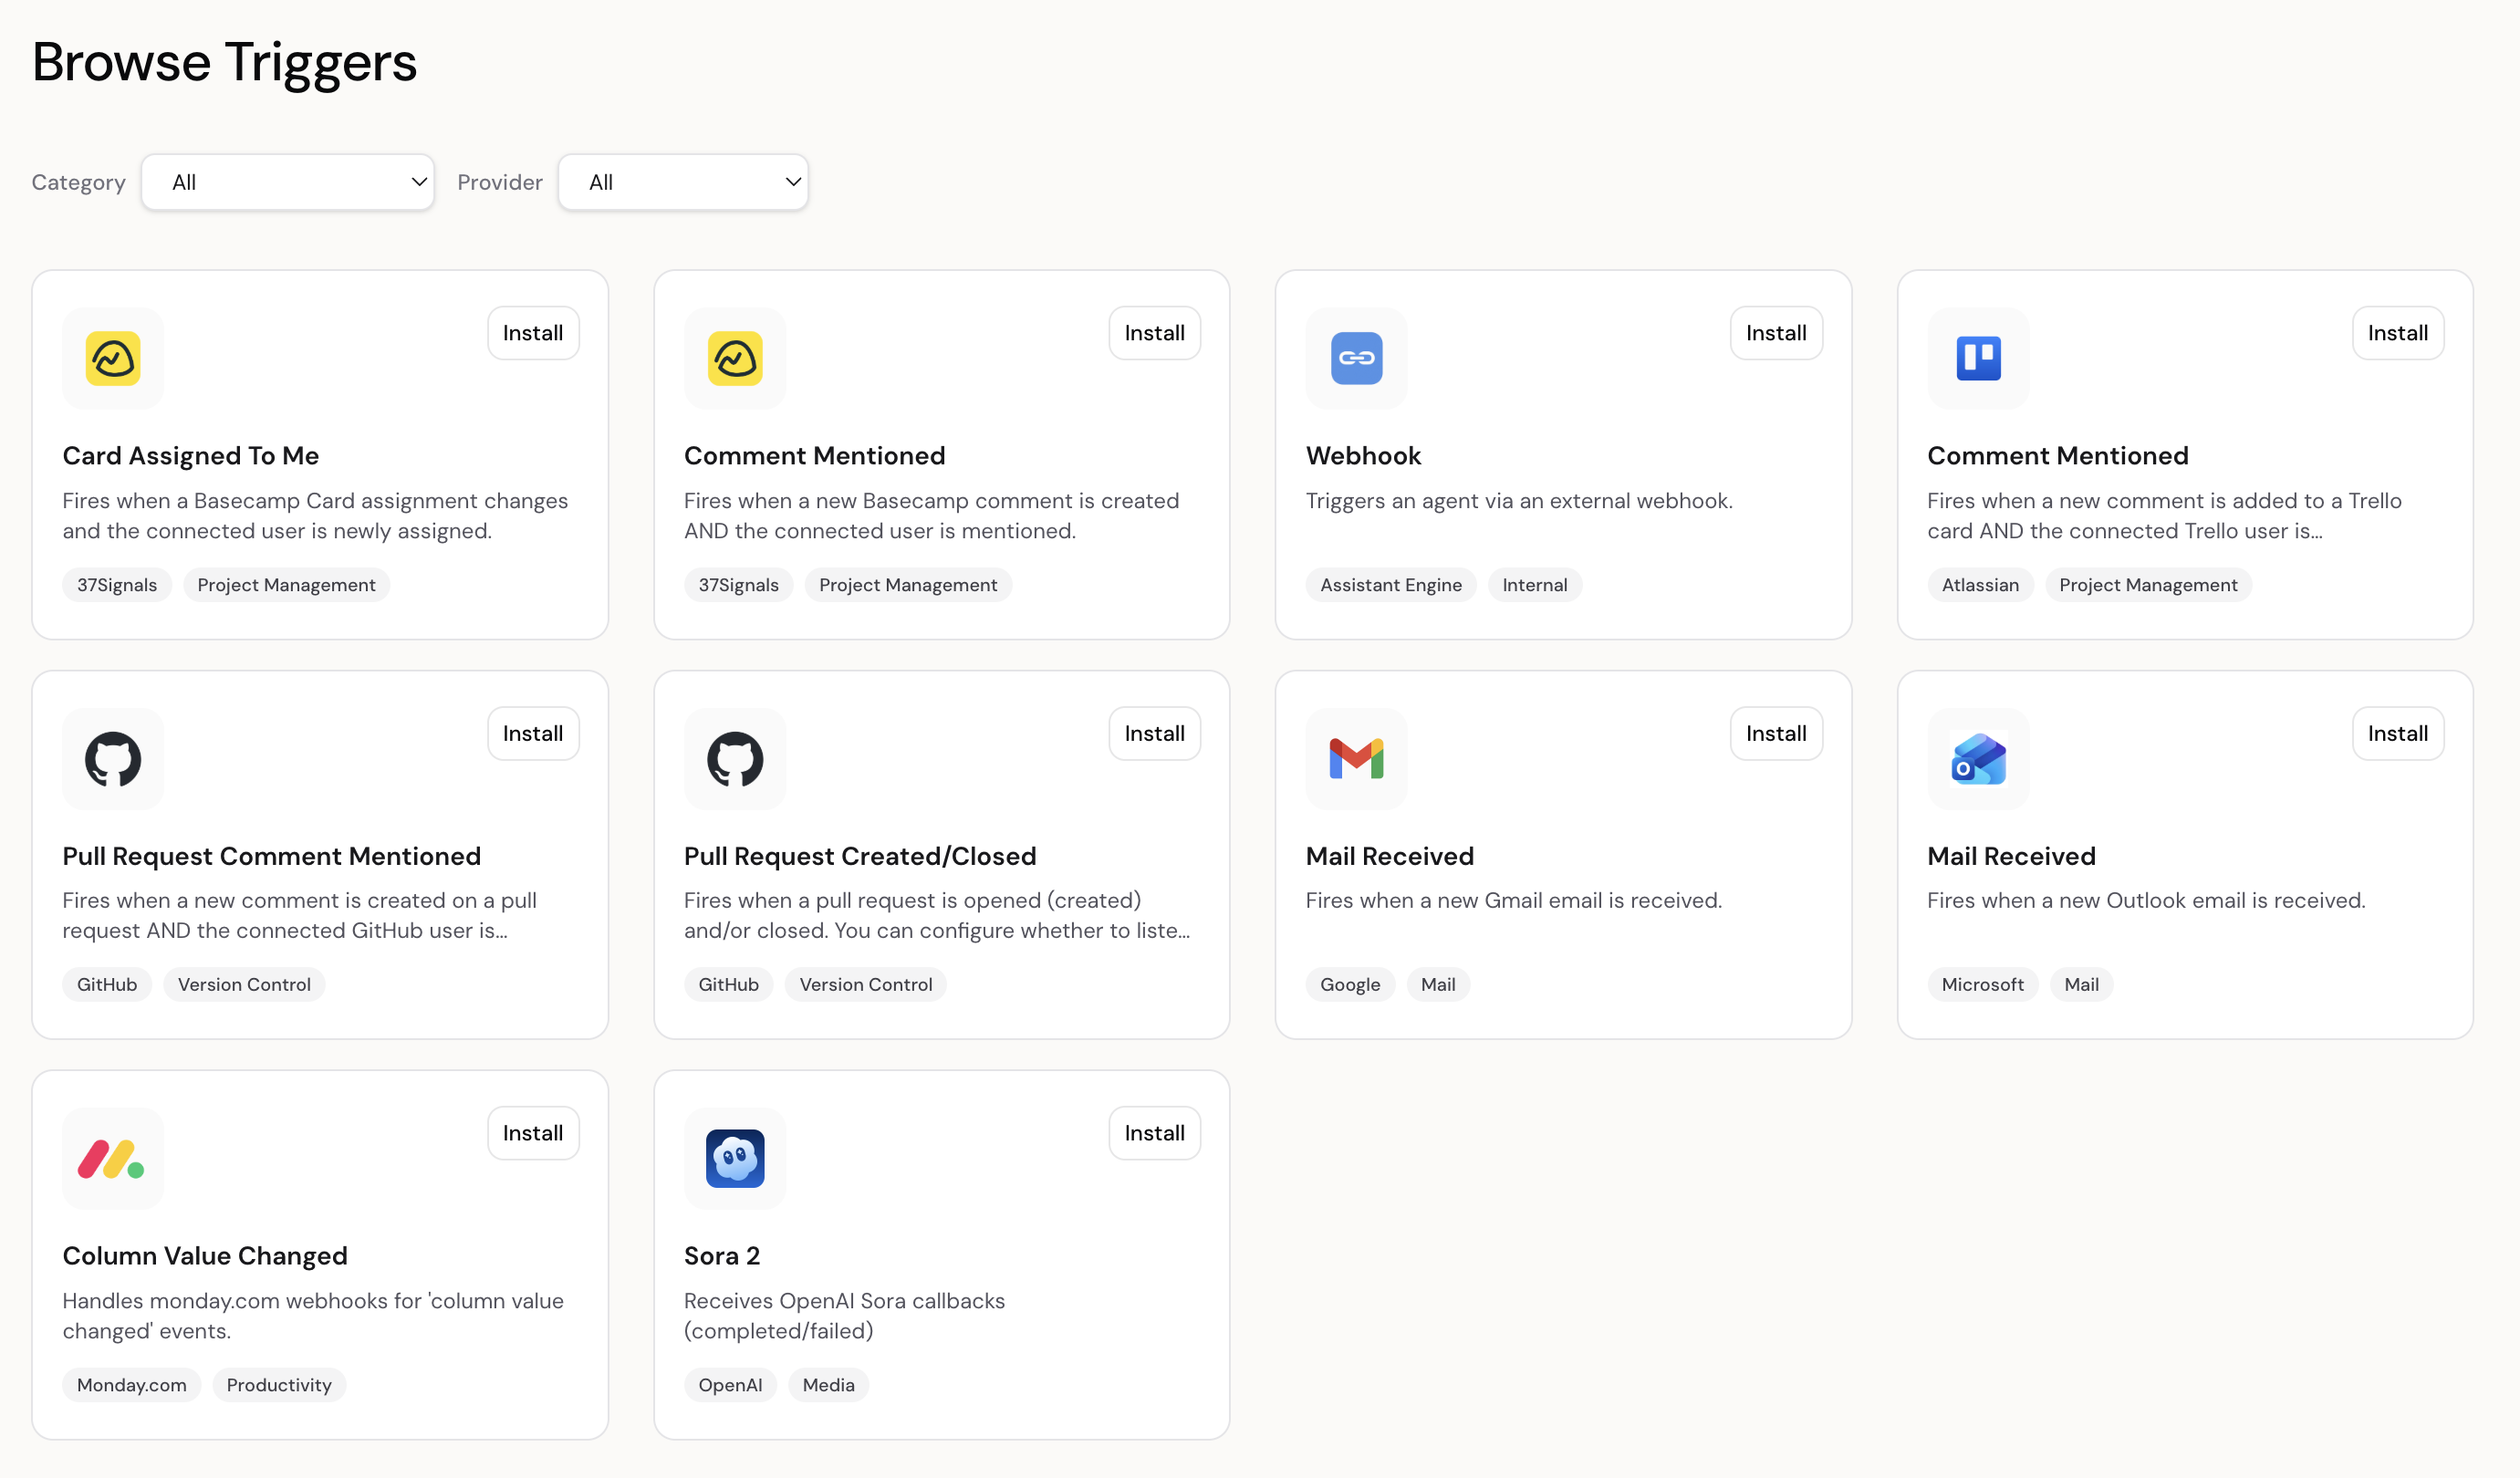Click the Productivity tag on Monday.com card
The height and width of the screenshot is (1478, 2520).
(x=278, y=1385)
